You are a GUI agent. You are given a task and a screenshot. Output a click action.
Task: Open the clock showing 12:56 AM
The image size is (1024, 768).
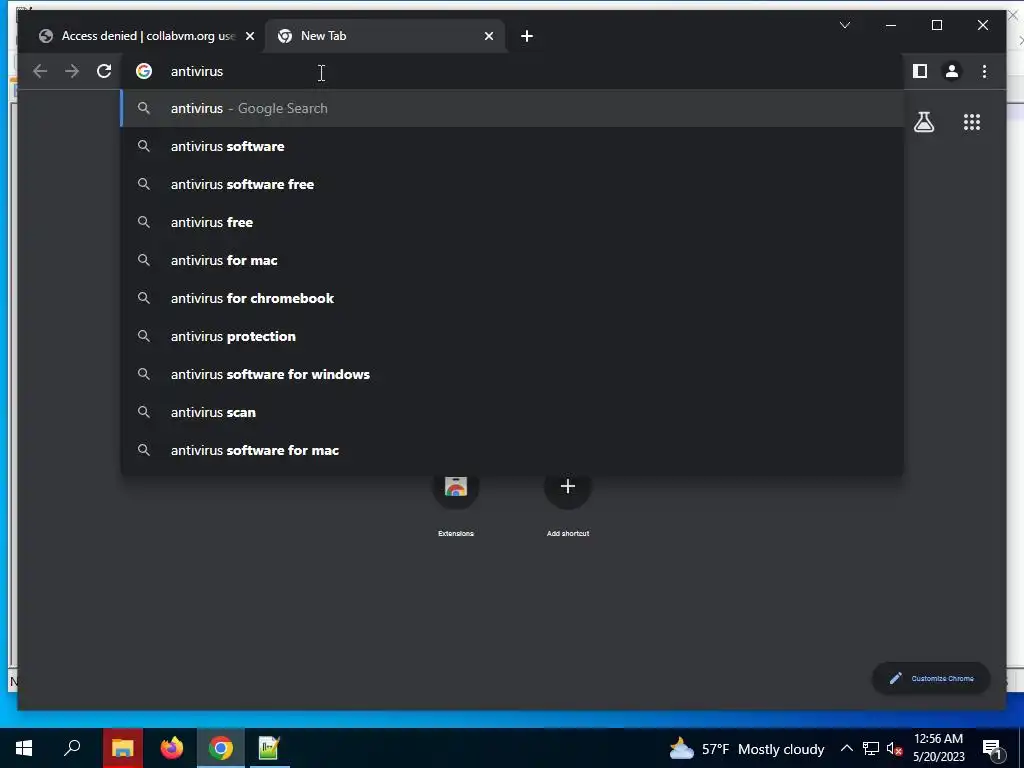tap(938, 748)
